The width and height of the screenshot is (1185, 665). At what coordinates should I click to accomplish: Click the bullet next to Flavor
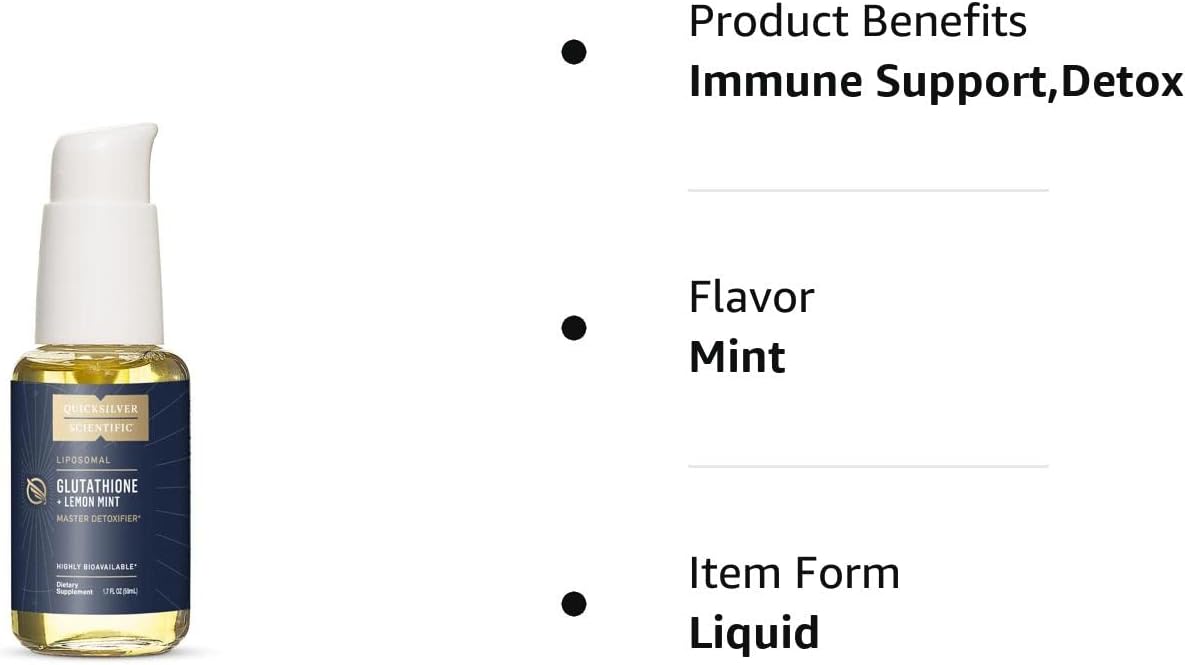573,327
